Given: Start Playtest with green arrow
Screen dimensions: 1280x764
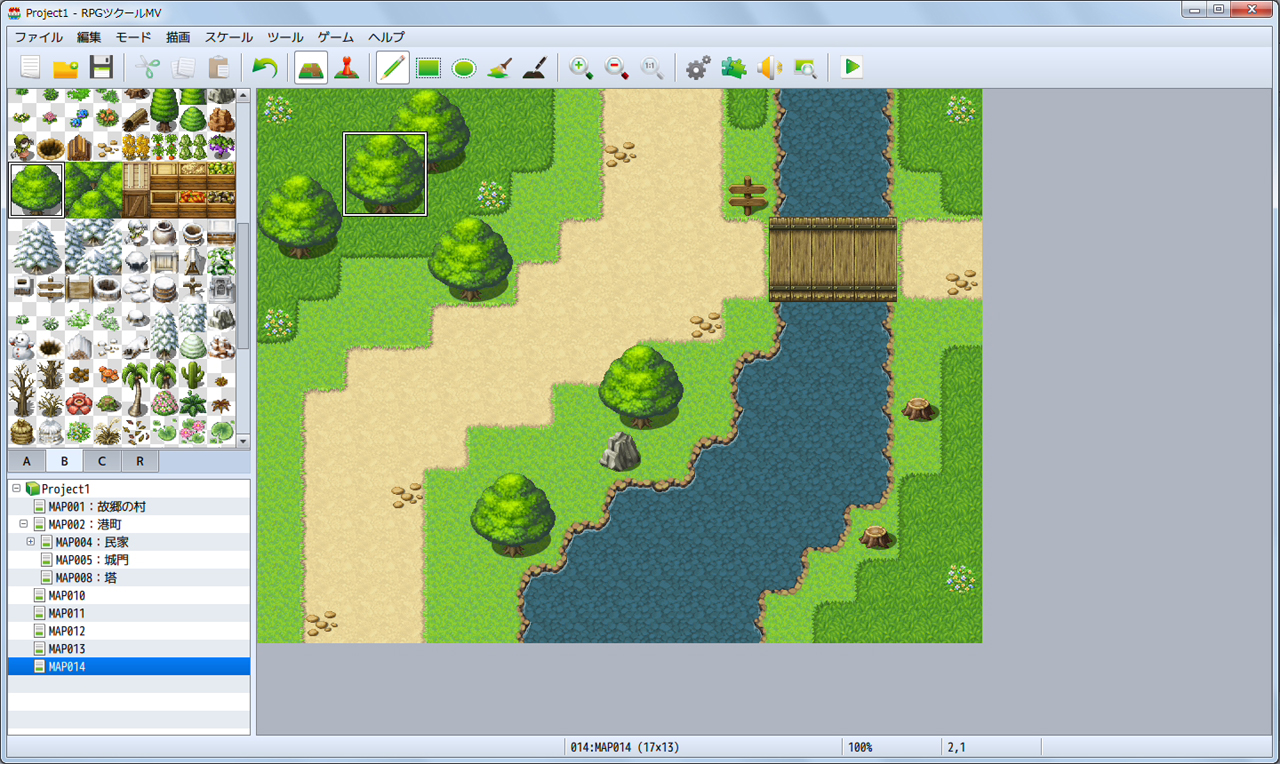Looking at the screenshot, I should tap(852, 68).
